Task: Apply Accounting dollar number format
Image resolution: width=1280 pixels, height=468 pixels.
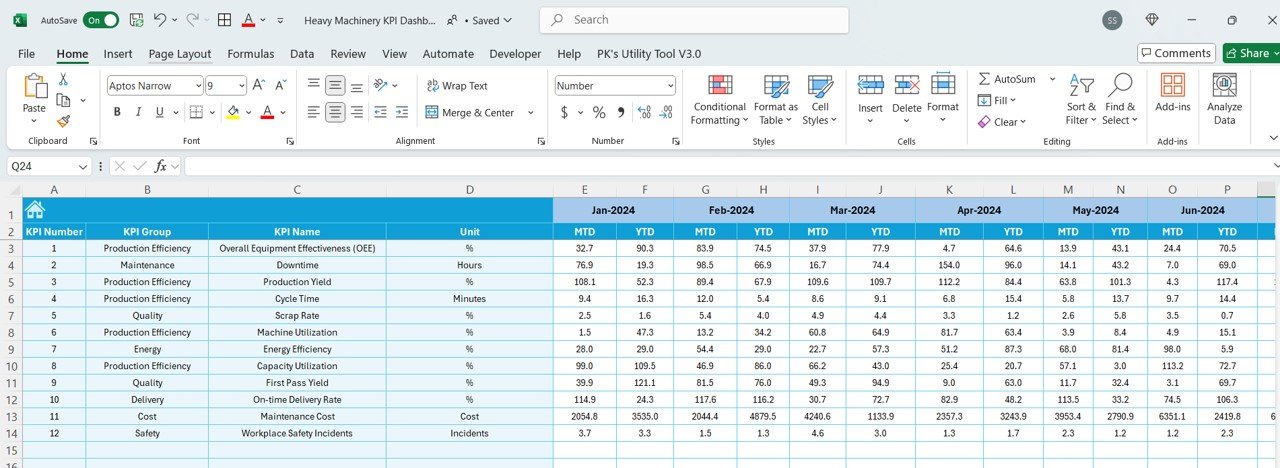Action: (x=563, y=113)
